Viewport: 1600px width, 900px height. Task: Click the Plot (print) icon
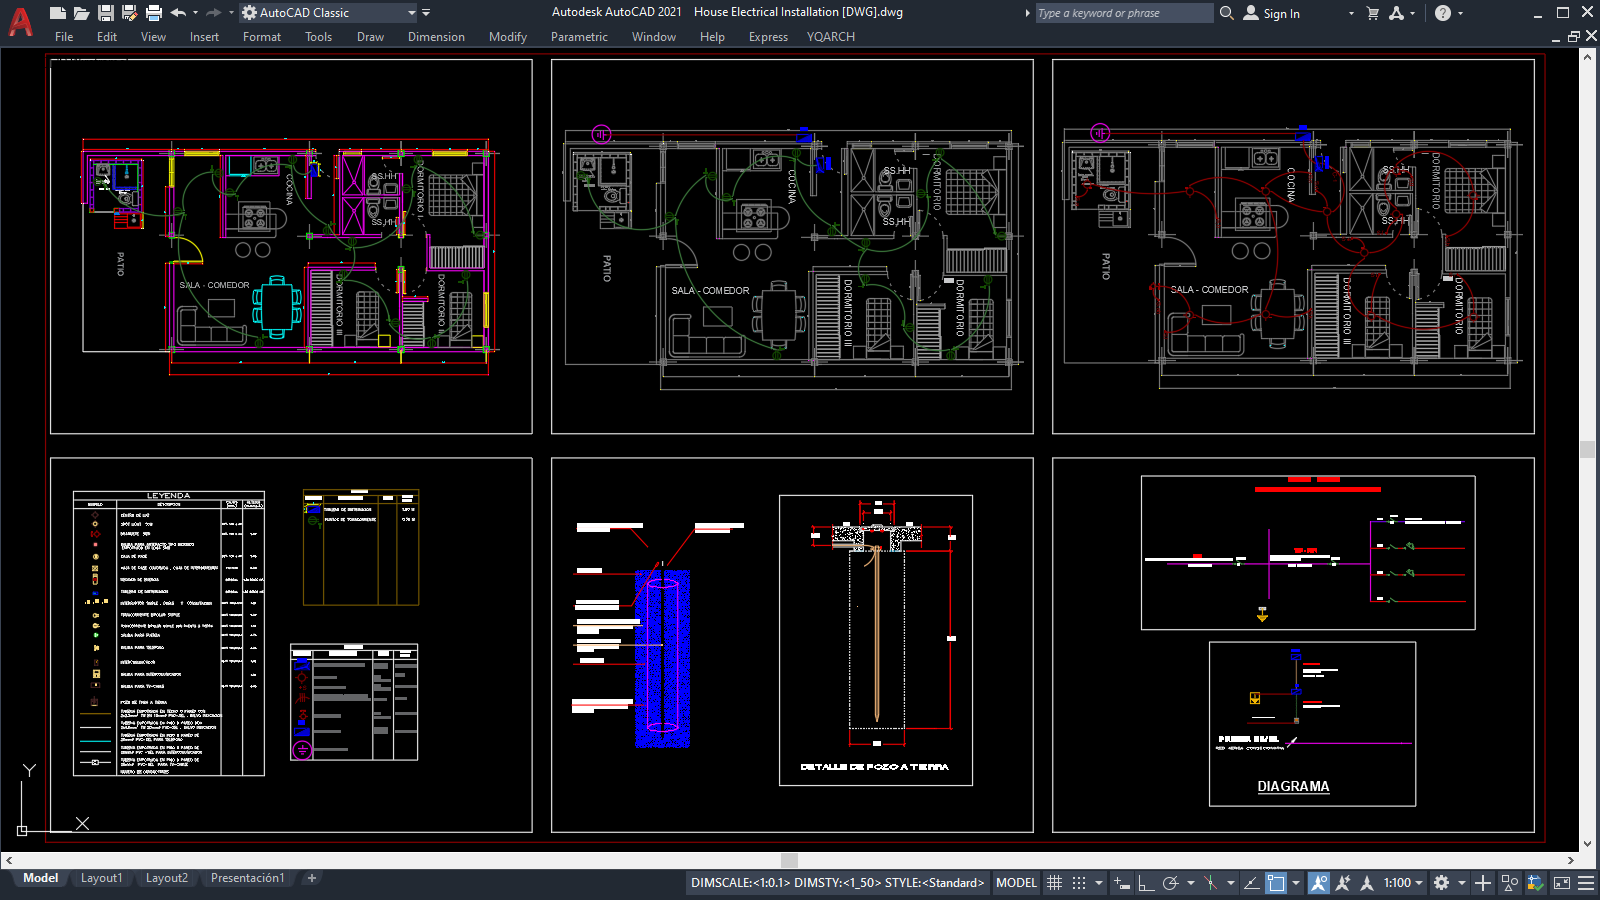(x=152, y=12)
